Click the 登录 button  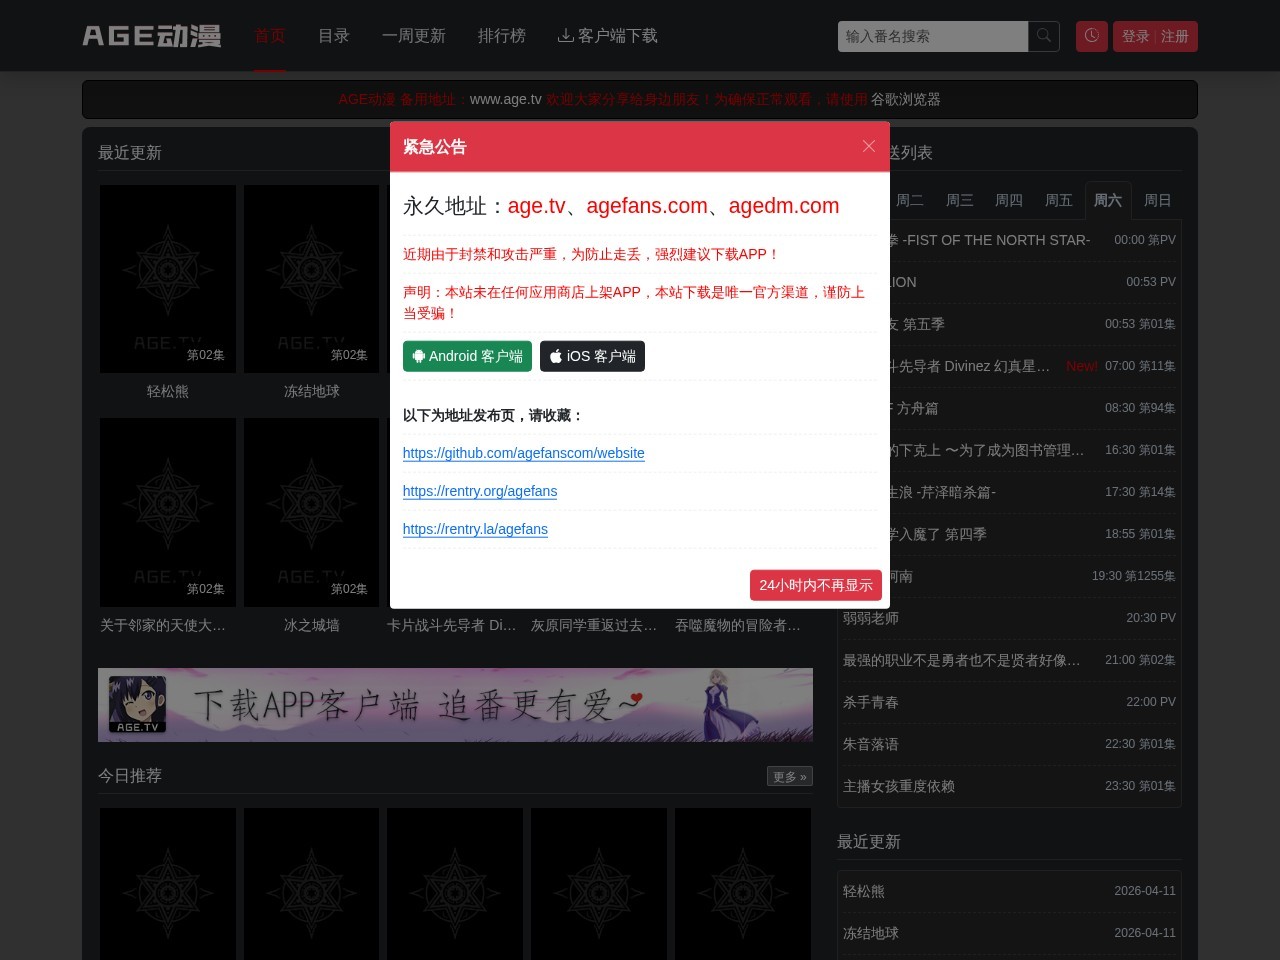(x=1136, y=36)
